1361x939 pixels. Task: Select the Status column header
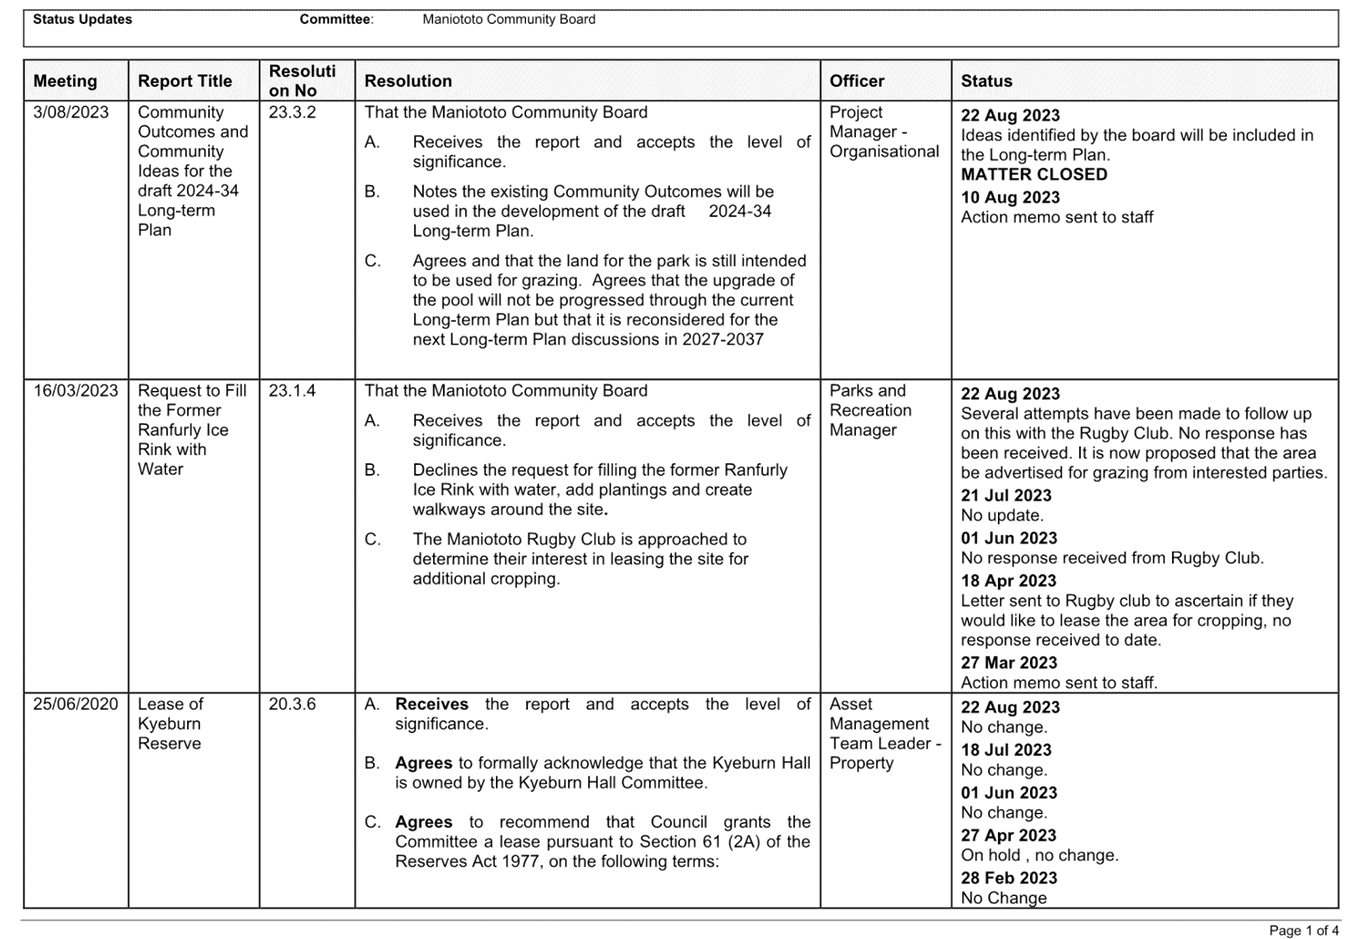tap(986, 81)
